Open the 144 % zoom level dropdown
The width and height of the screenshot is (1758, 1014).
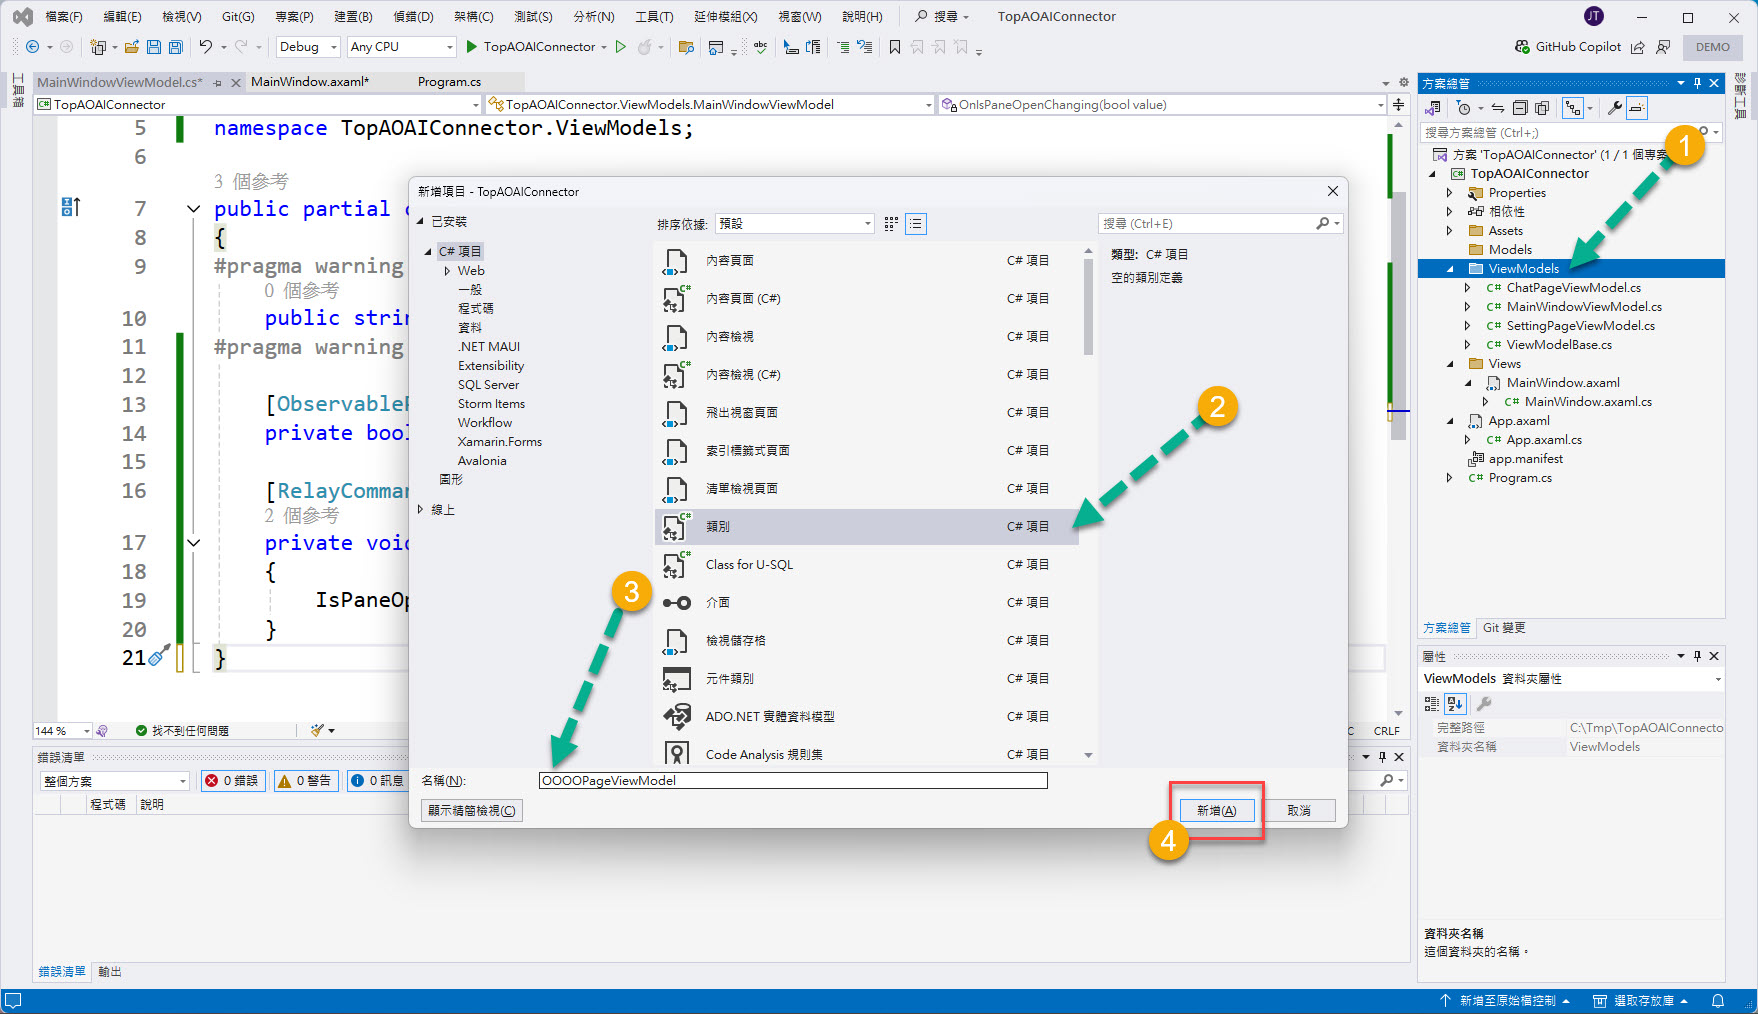tap(63, 731)
